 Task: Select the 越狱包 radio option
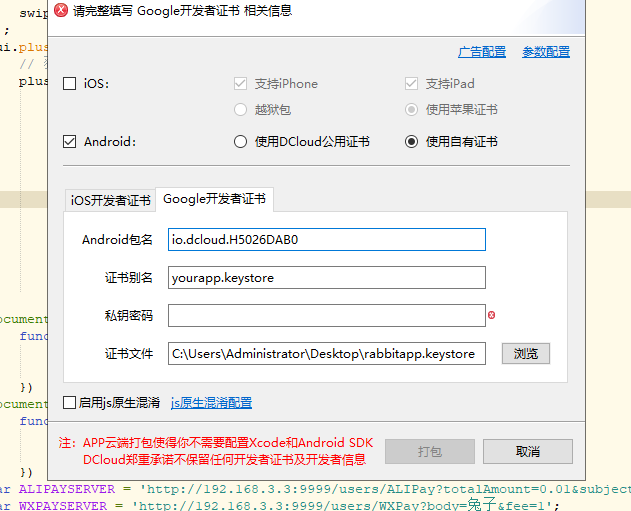(x=240, y=109)
